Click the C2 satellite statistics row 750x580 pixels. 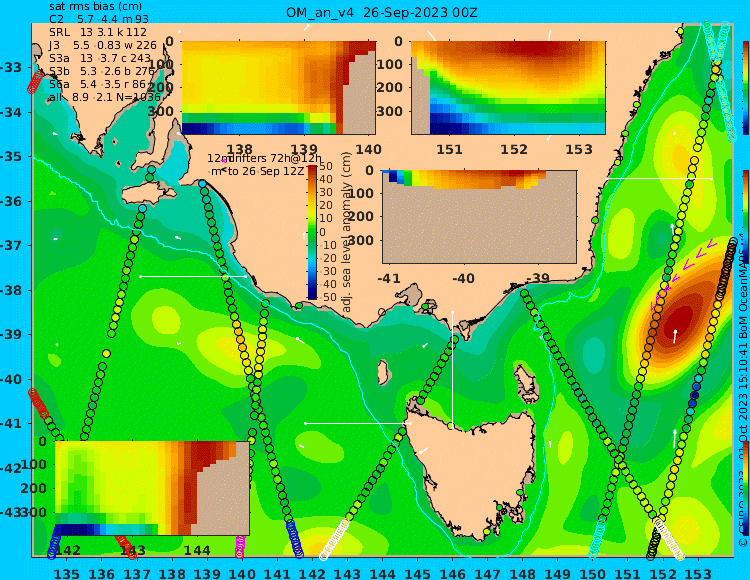click(99, 19)
